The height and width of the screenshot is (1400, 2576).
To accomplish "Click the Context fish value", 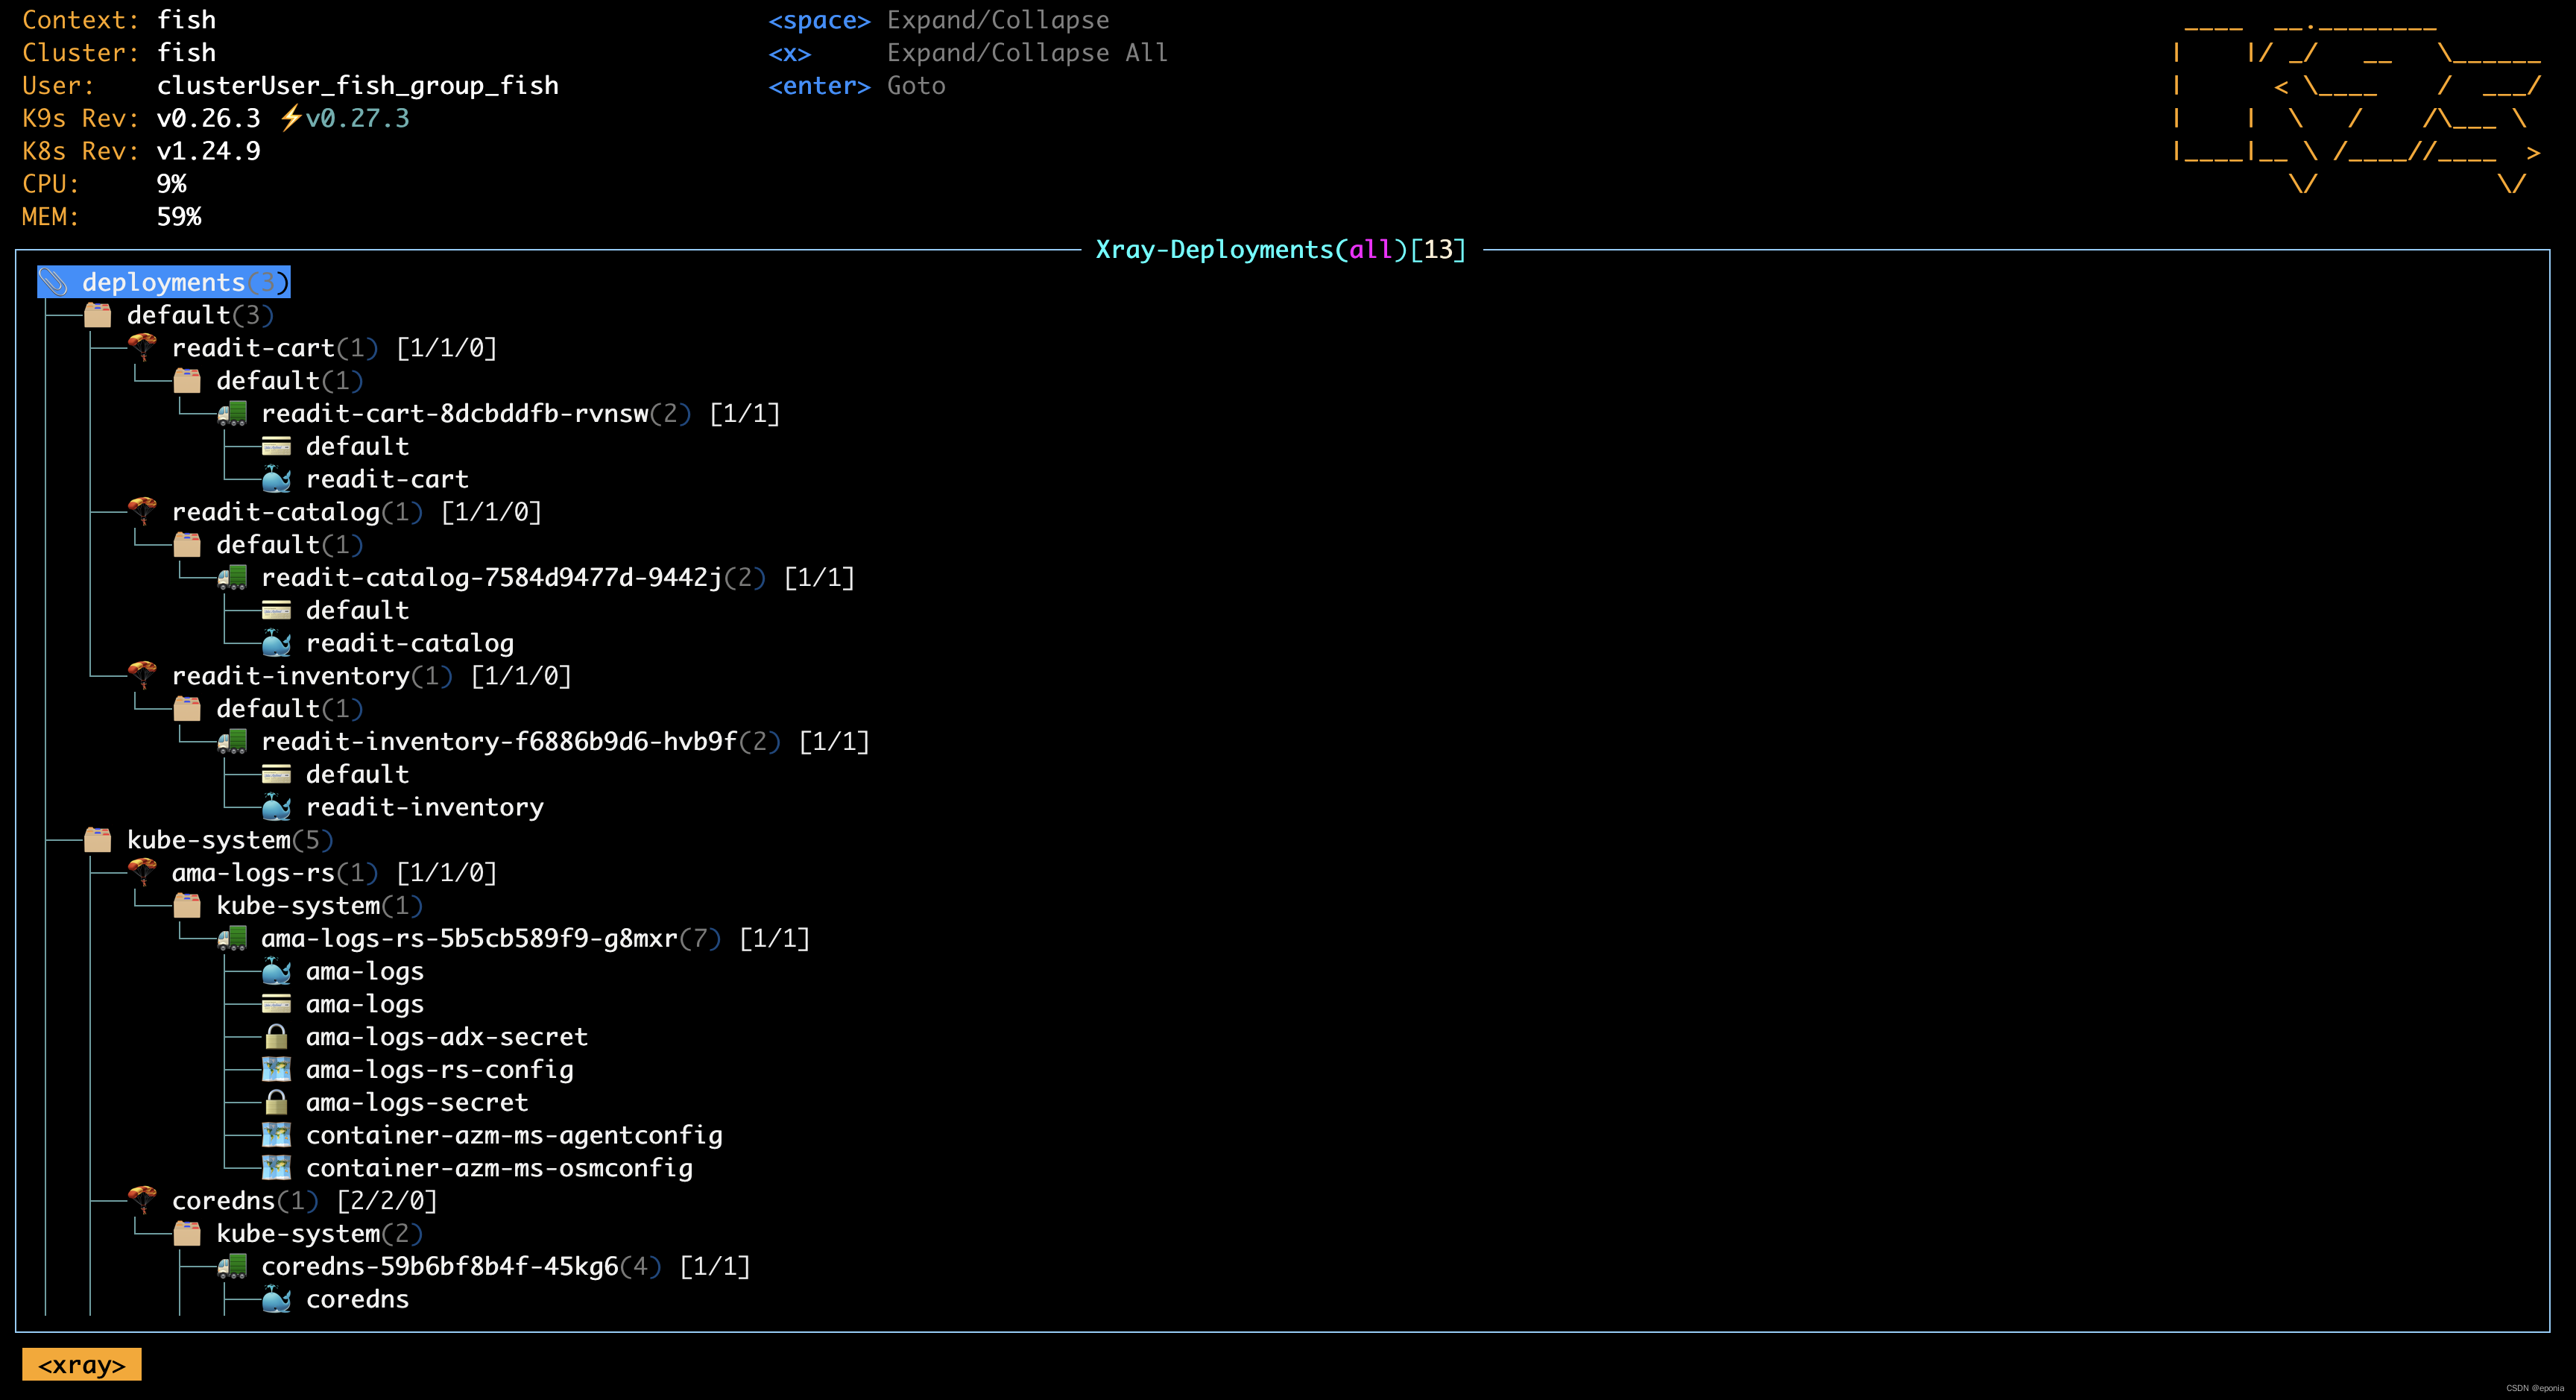I will pyautogui.click(x=186, y=20).
